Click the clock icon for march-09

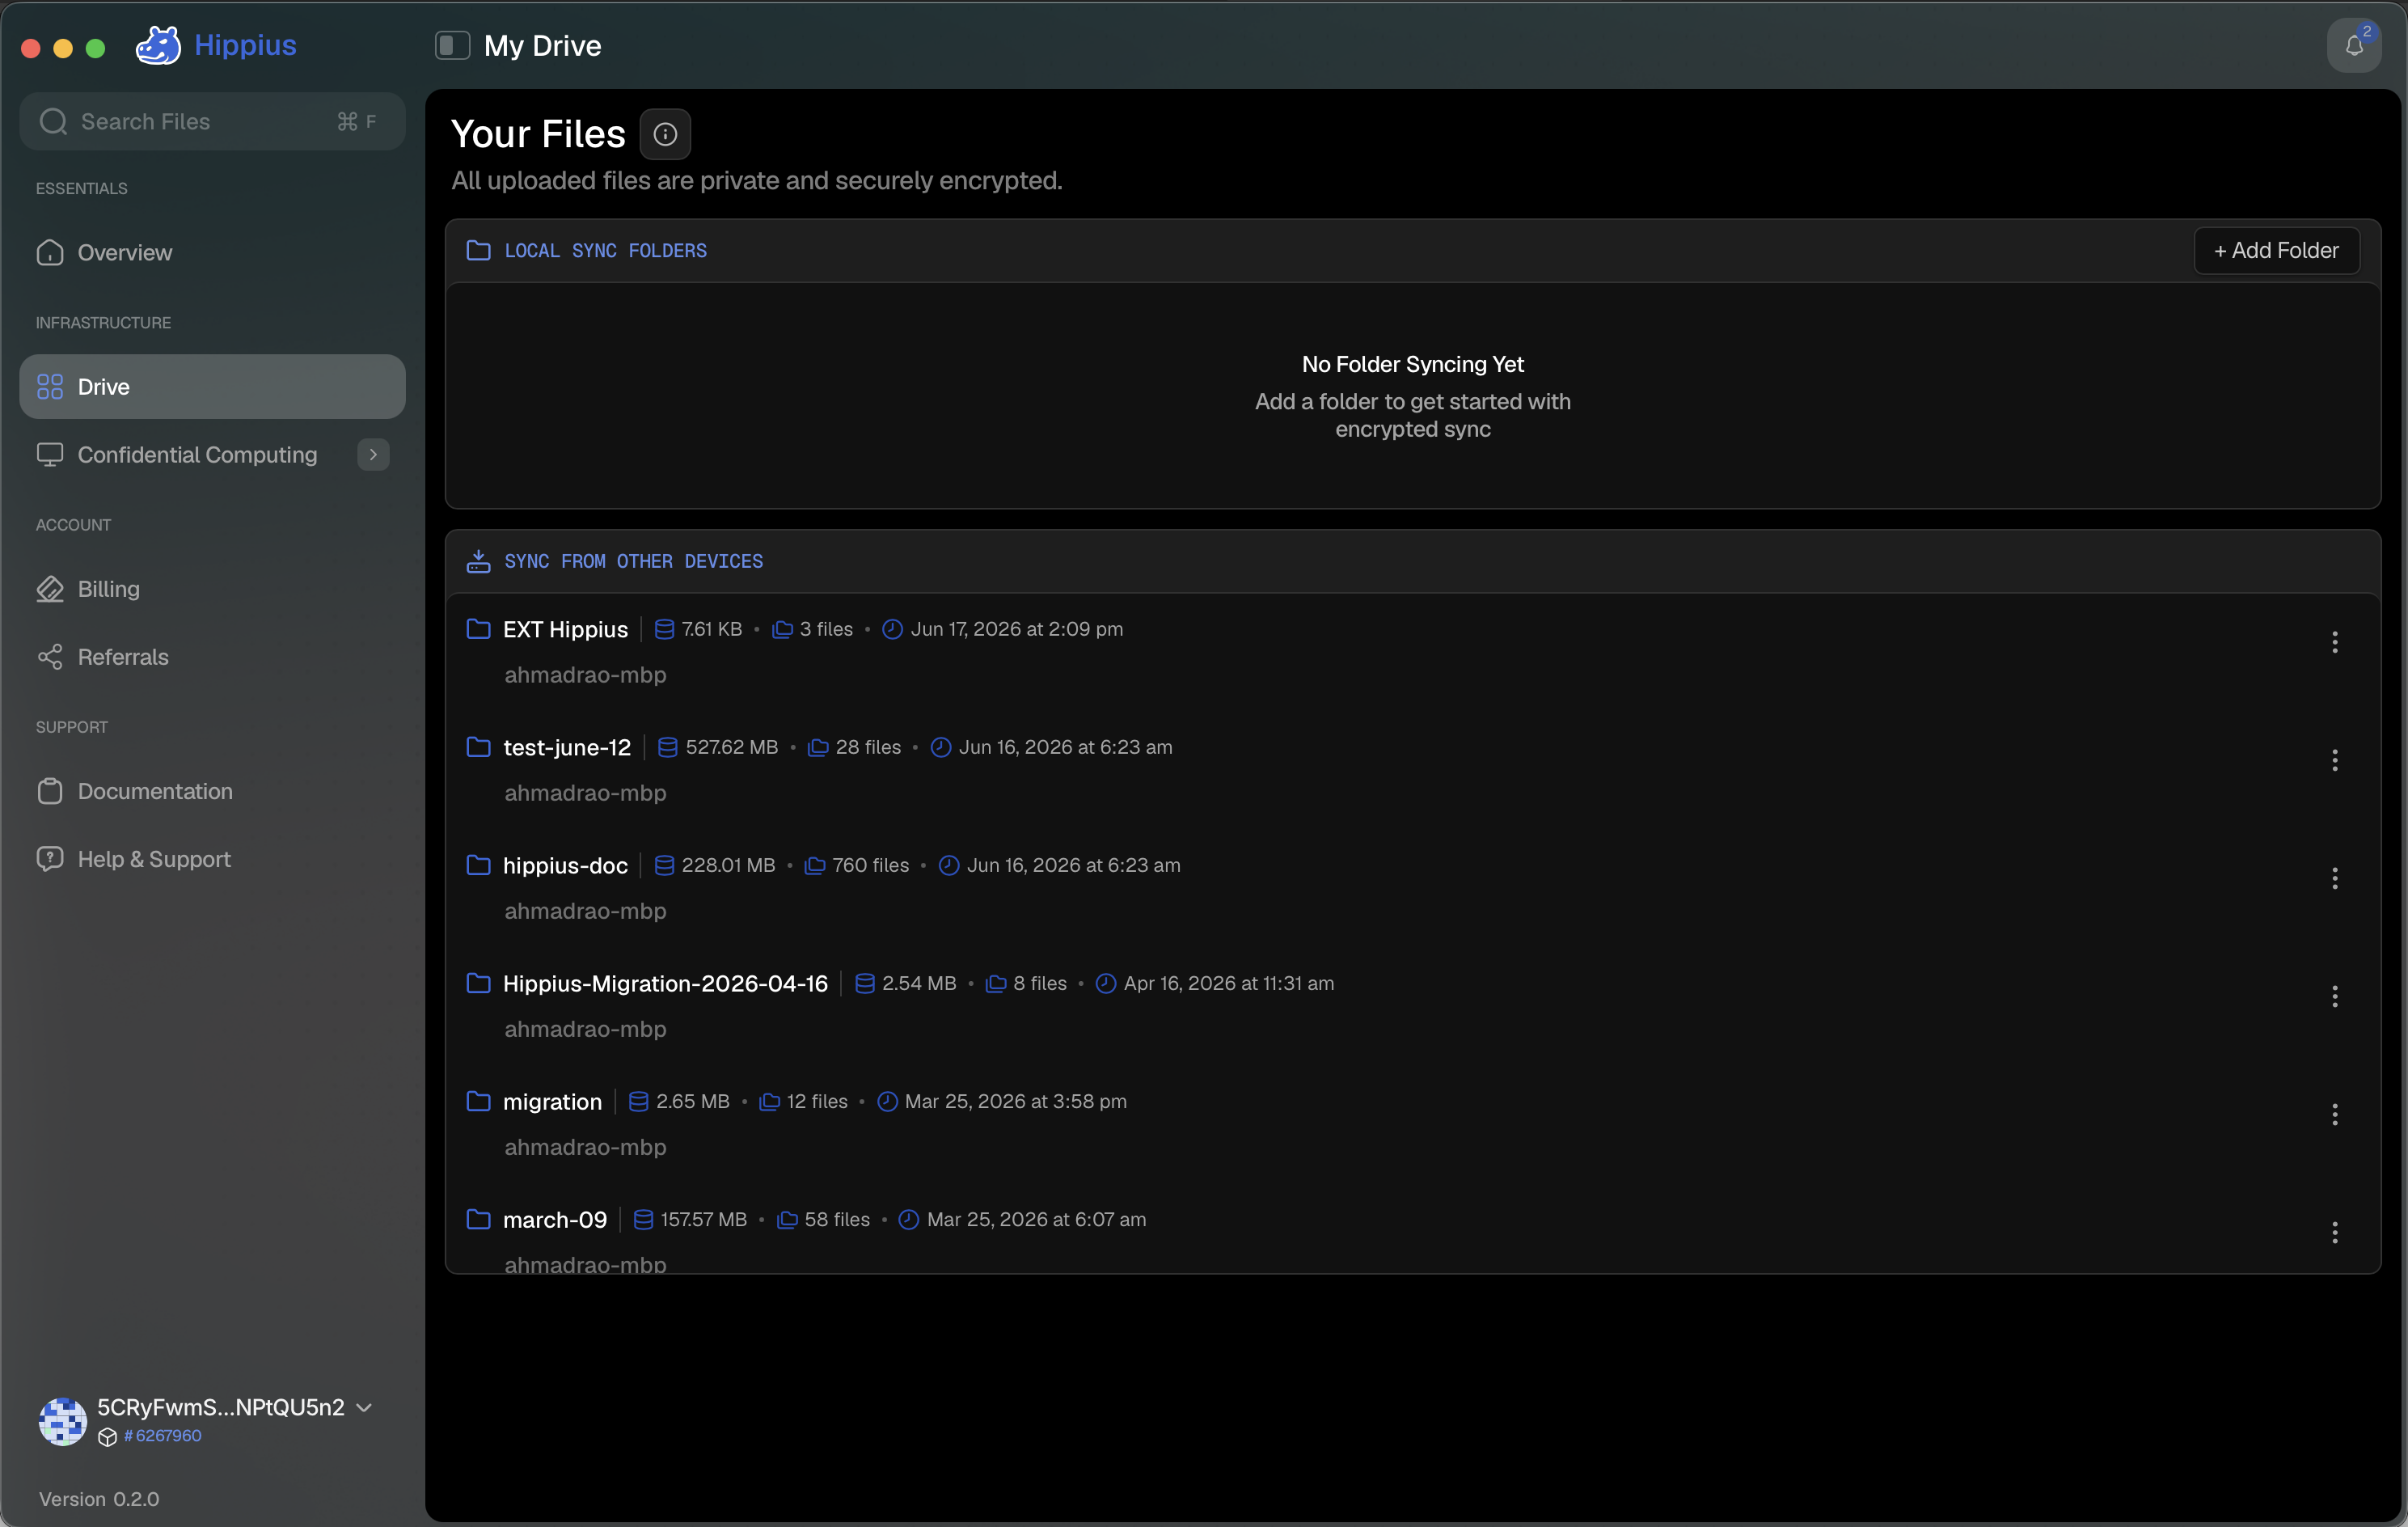(x=908, y=1219)
